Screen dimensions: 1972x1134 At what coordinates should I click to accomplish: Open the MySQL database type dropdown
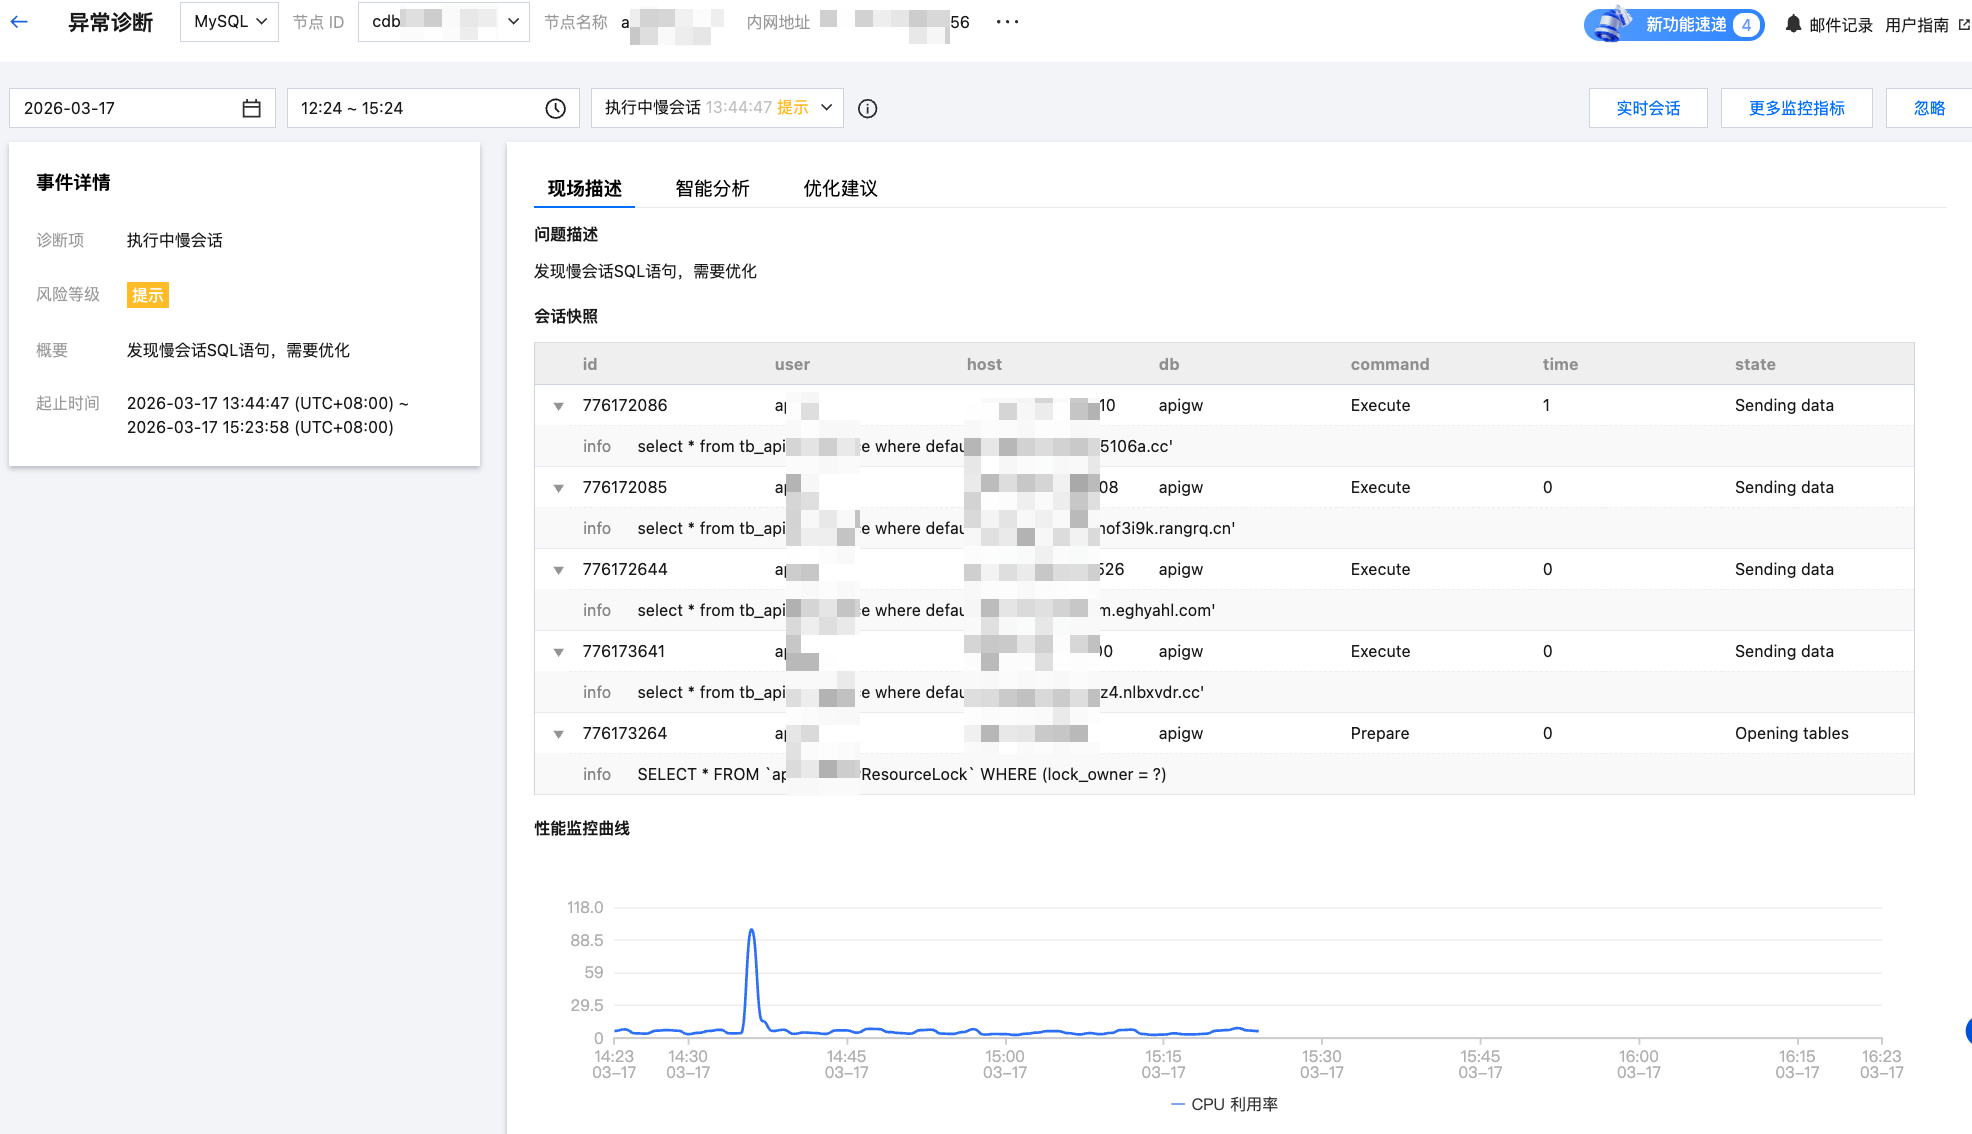click(229, 21)
